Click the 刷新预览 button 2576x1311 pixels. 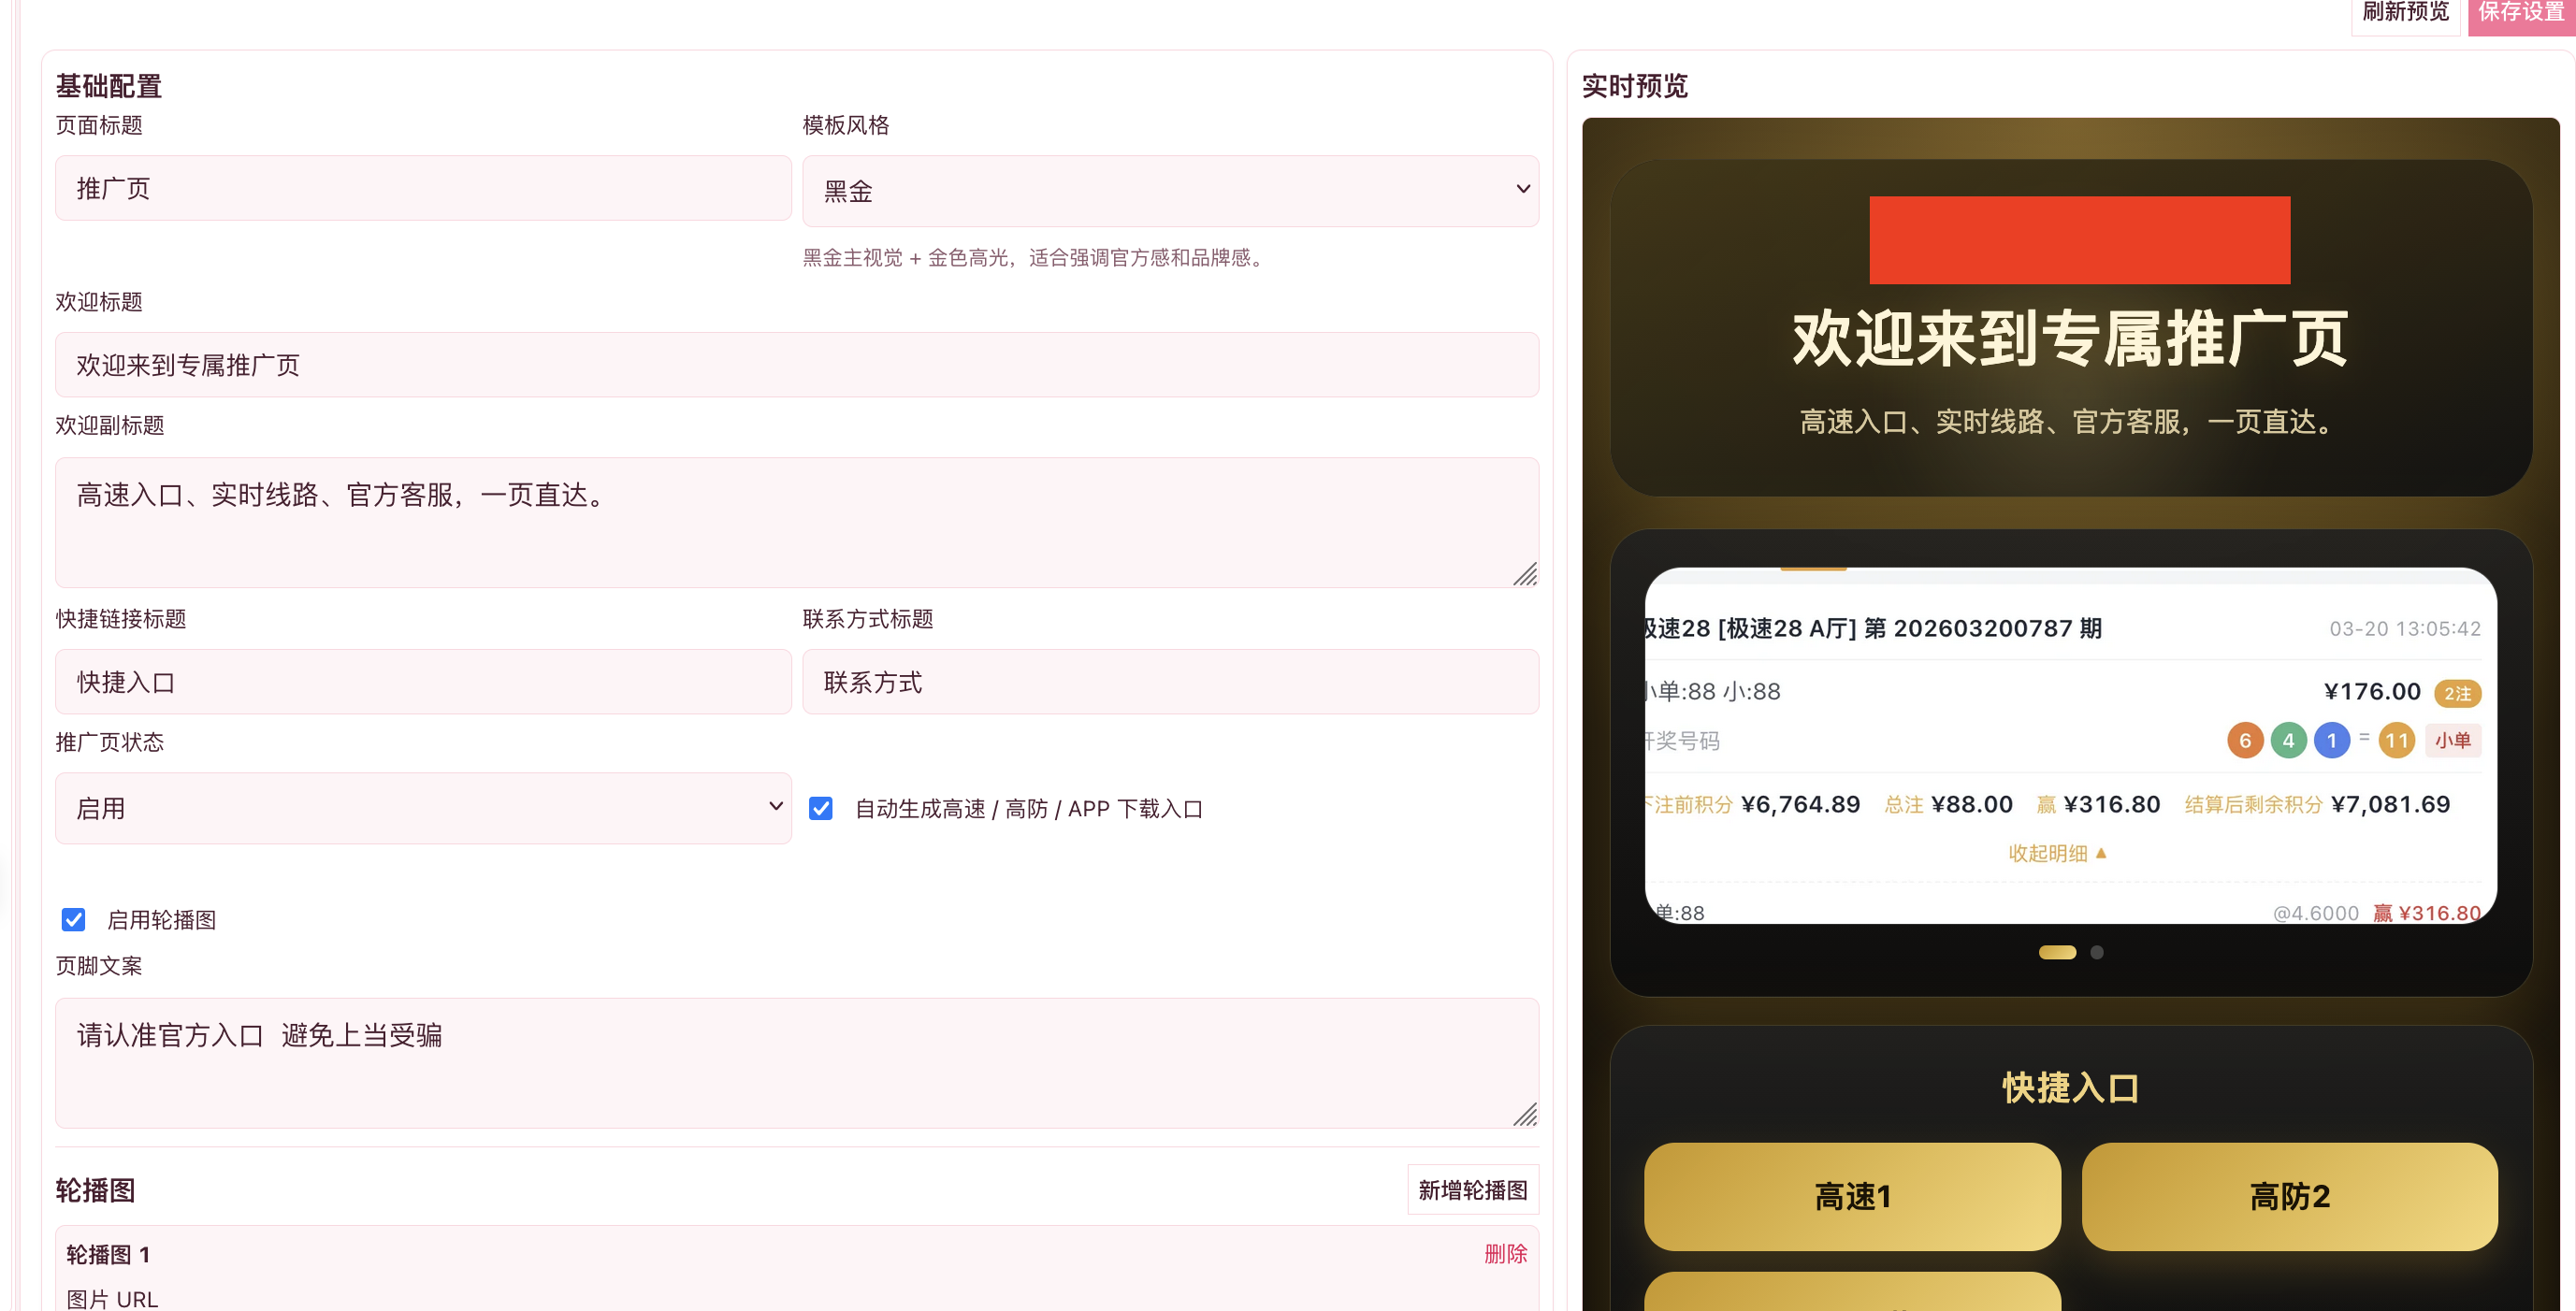[2404, 13]
